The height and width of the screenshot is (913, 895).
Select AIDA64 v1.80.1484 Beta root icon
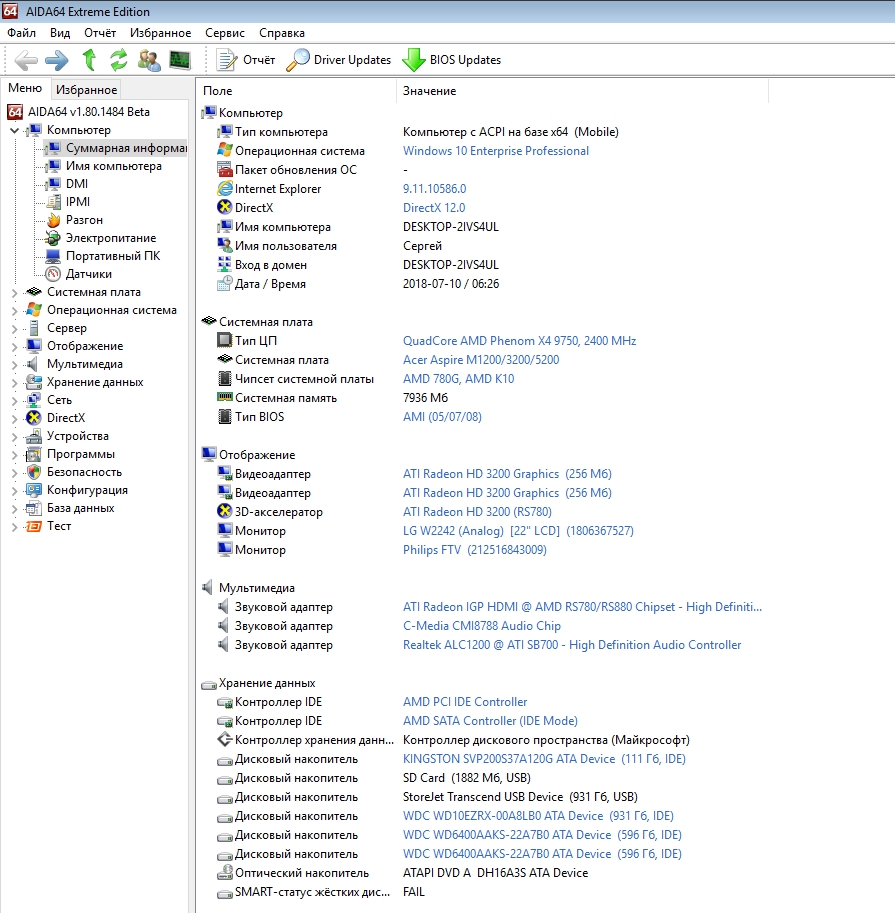(x=15, y=112)
